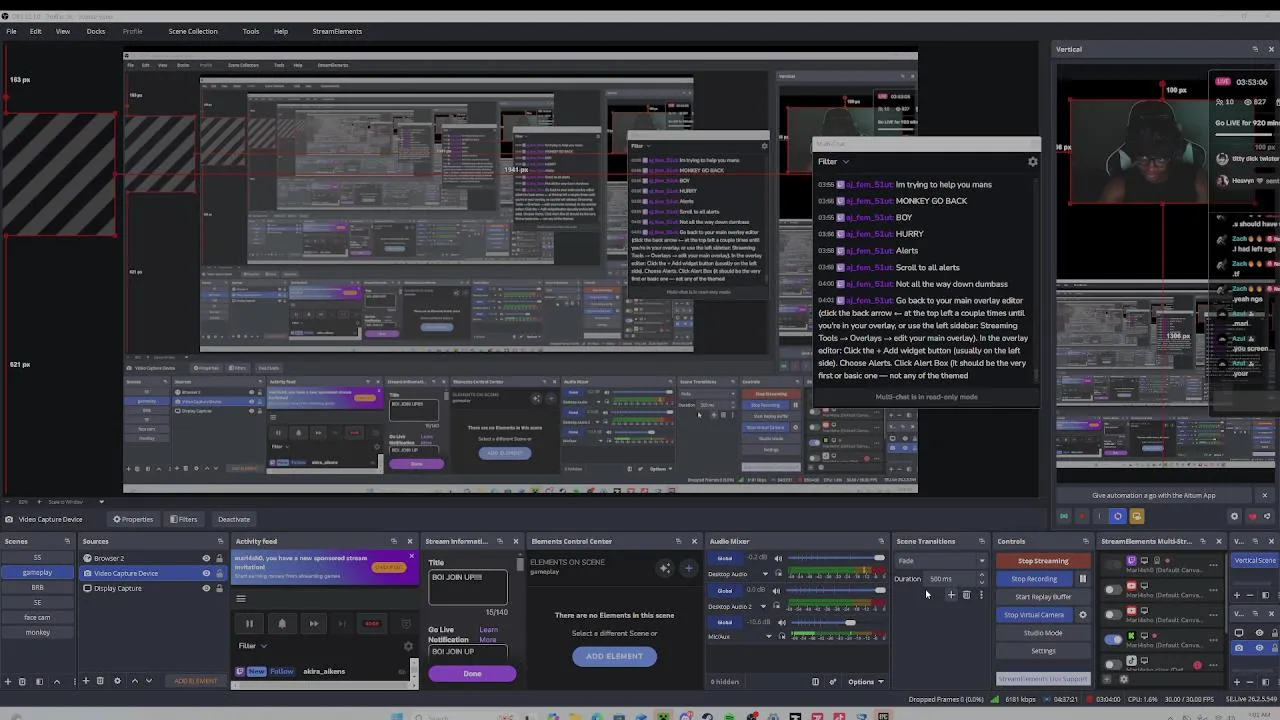Delete selected source with trash icon

pos(100,681)
